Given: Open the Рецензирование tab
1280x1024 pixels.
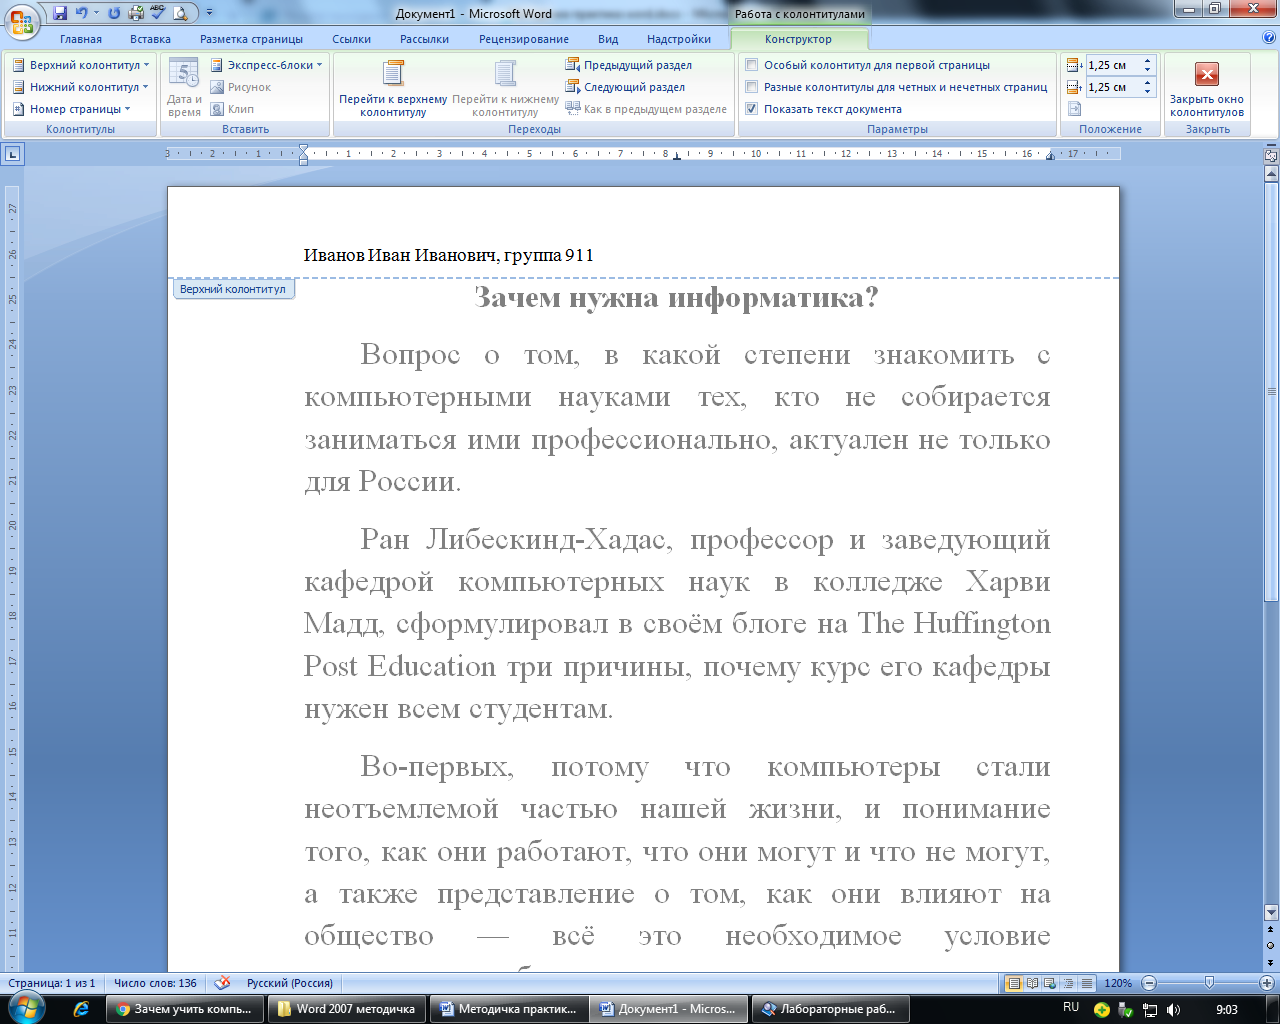Looking at the screenshot, I should coord(523,39).
